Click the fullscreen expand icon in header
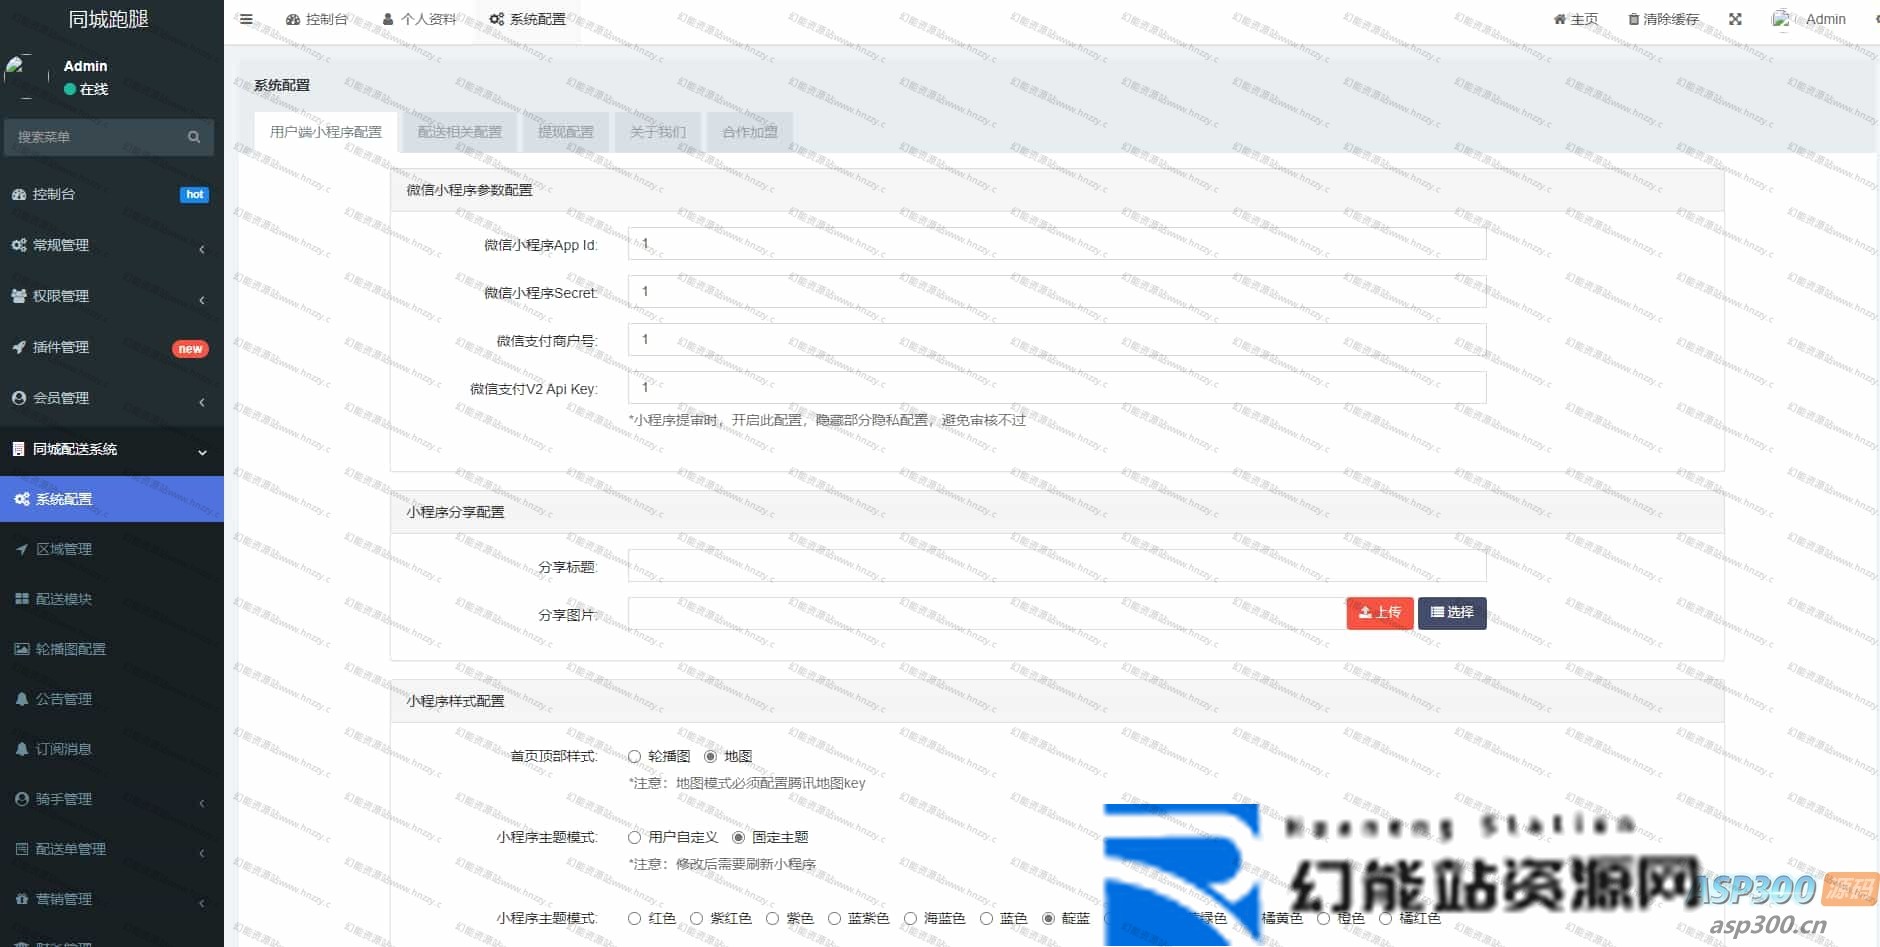The height and width of the screenshot is (947, 1880). click(x=1735, y=19)
